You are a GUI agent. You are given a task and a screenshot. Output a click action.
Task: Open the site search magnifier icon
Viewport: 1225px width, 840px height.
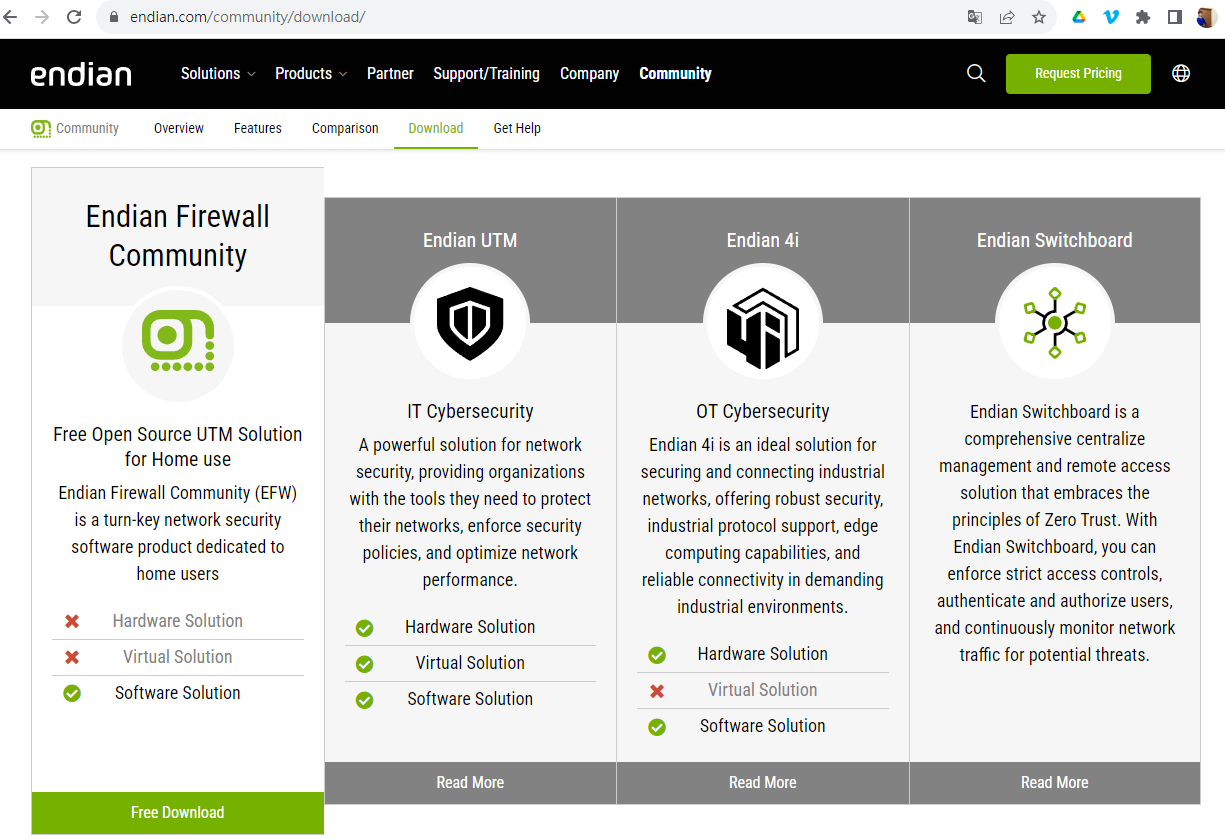tap(977, 73)
